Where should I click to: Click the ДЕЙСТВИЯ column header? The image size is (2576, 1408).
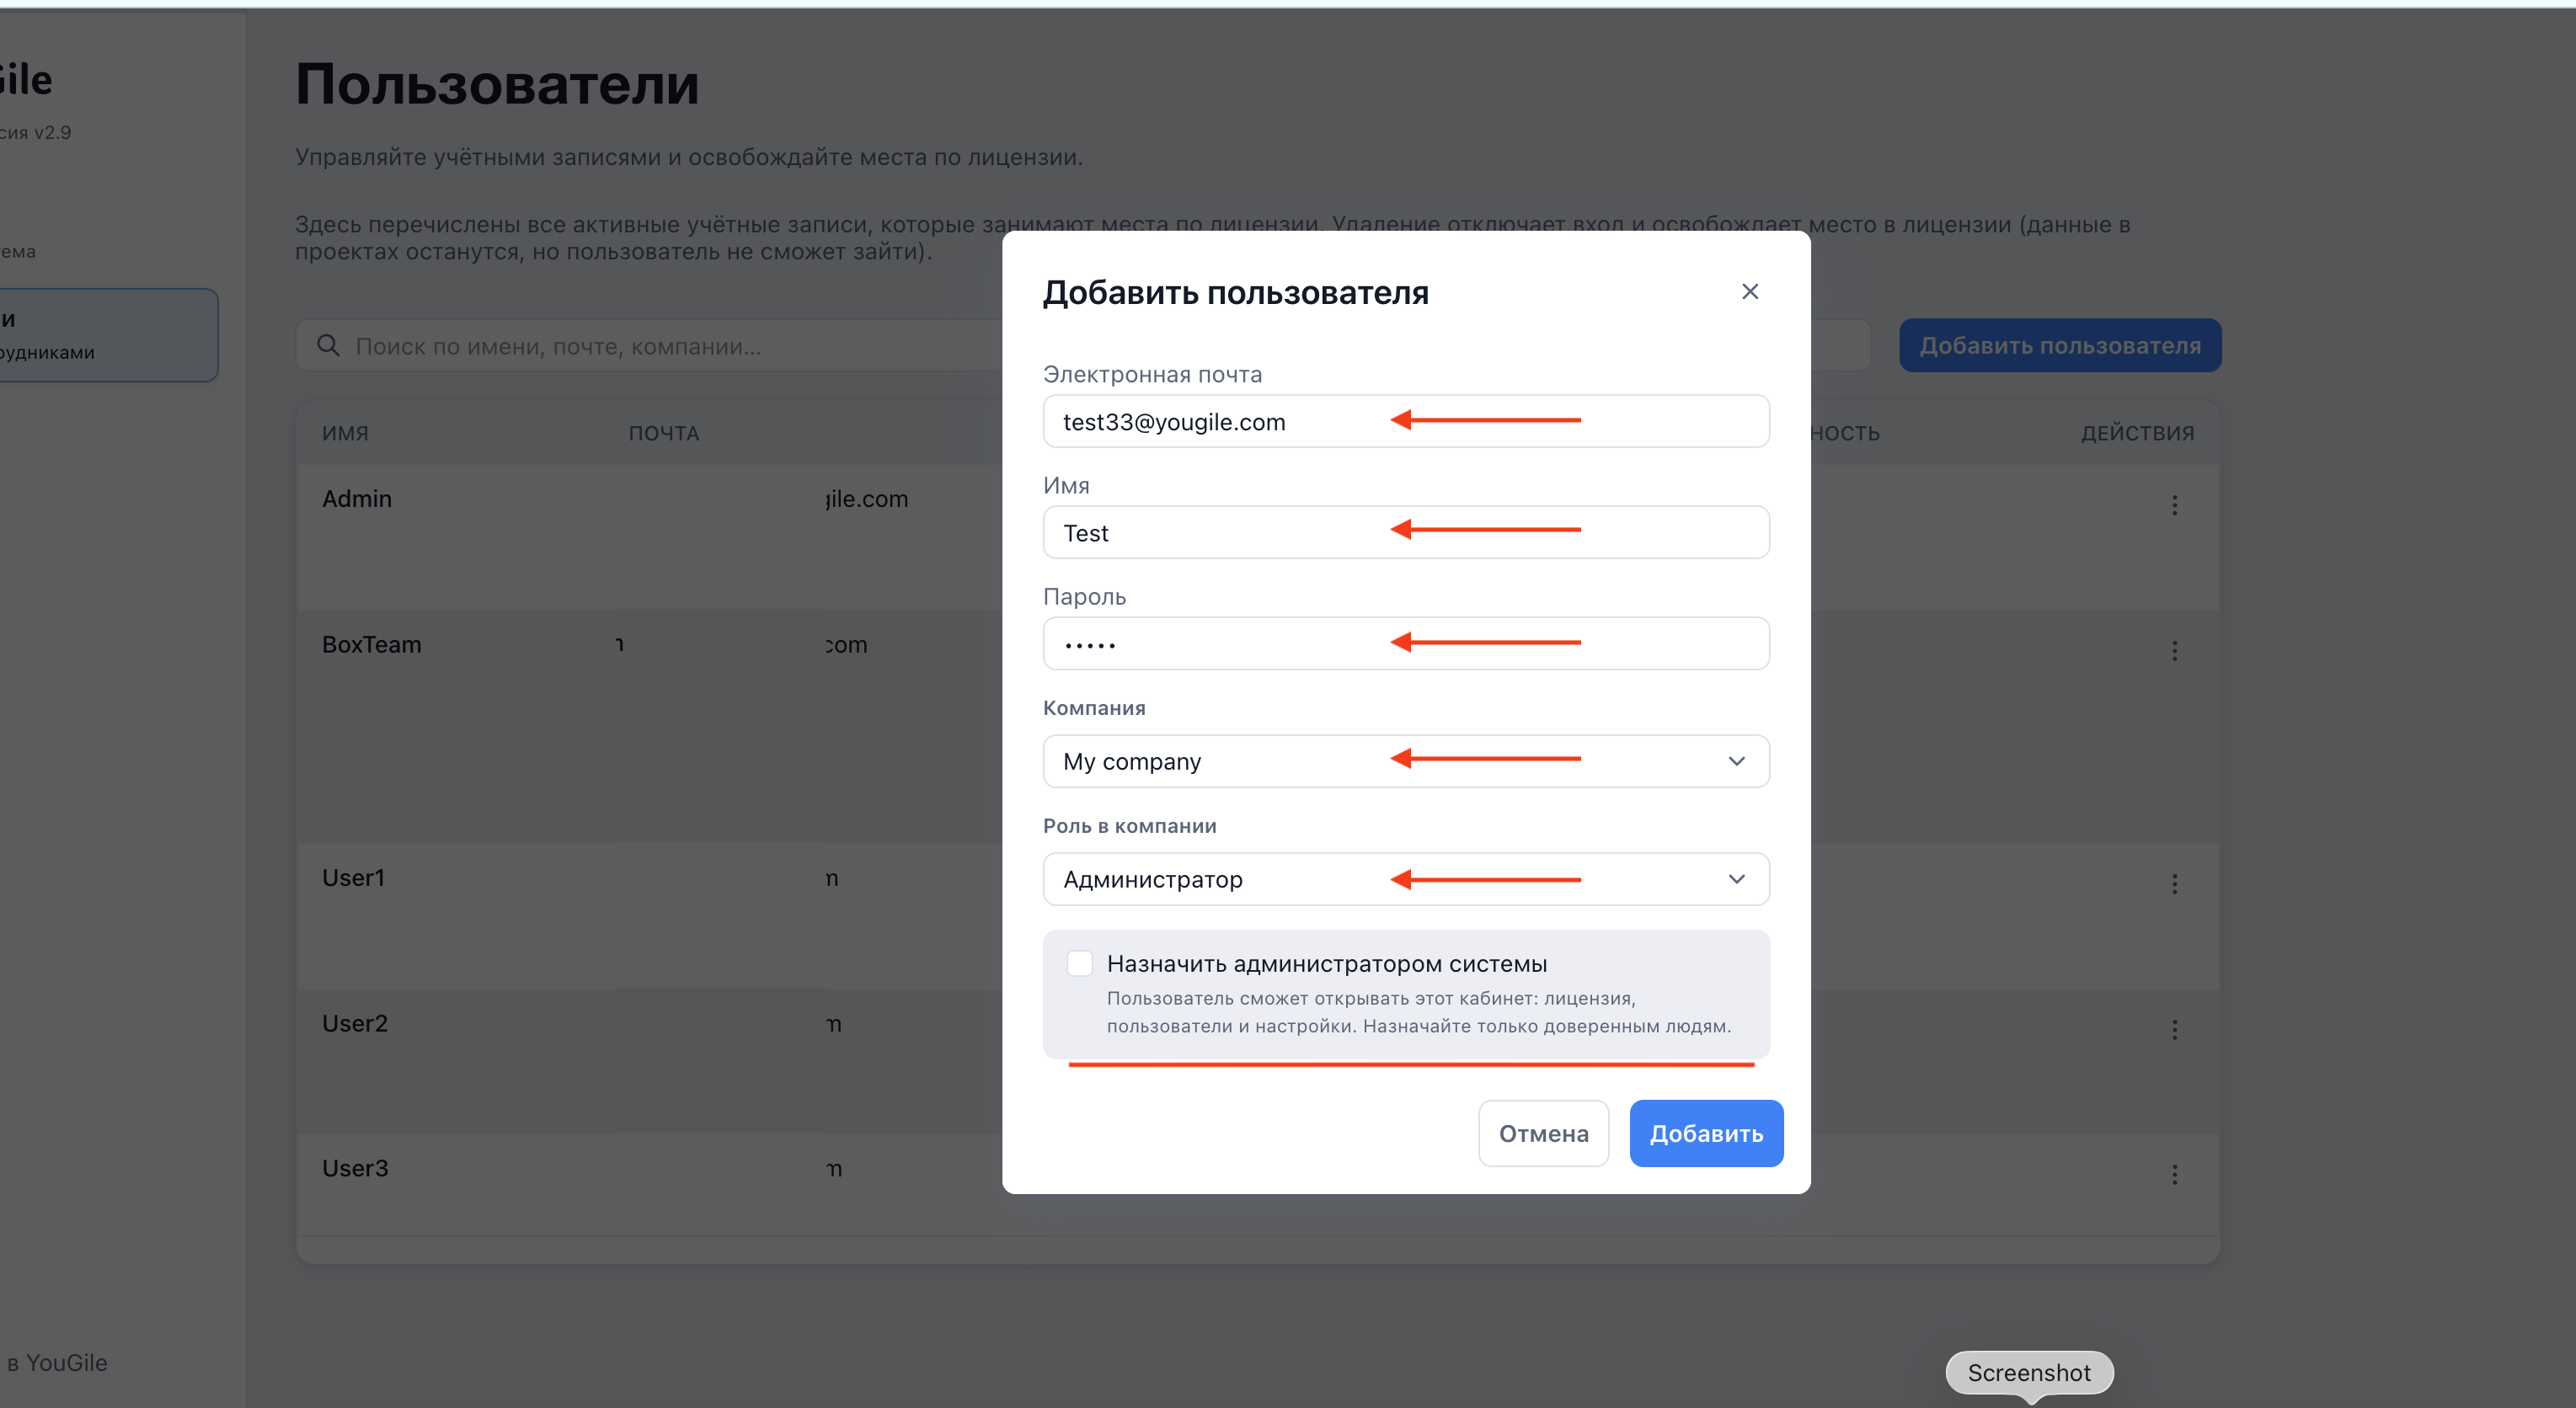coord(2138,433)
